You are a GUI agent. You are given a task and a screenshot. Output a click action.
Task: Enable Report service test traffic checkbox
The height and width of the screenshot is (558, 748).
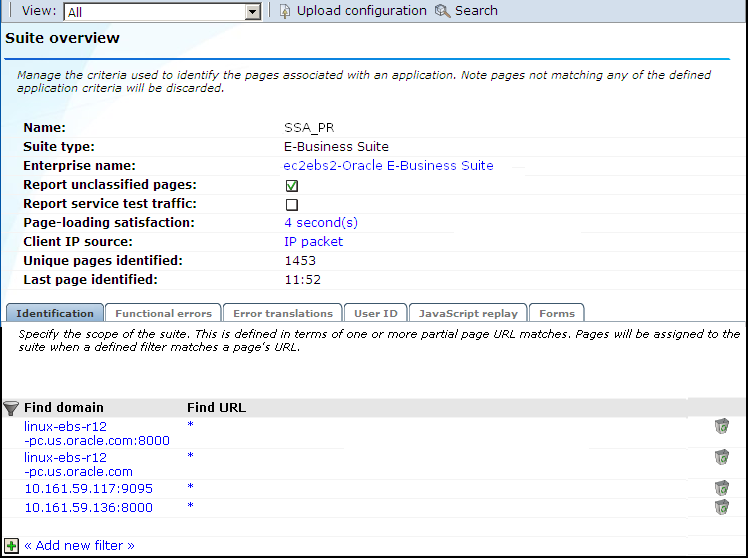292,205
